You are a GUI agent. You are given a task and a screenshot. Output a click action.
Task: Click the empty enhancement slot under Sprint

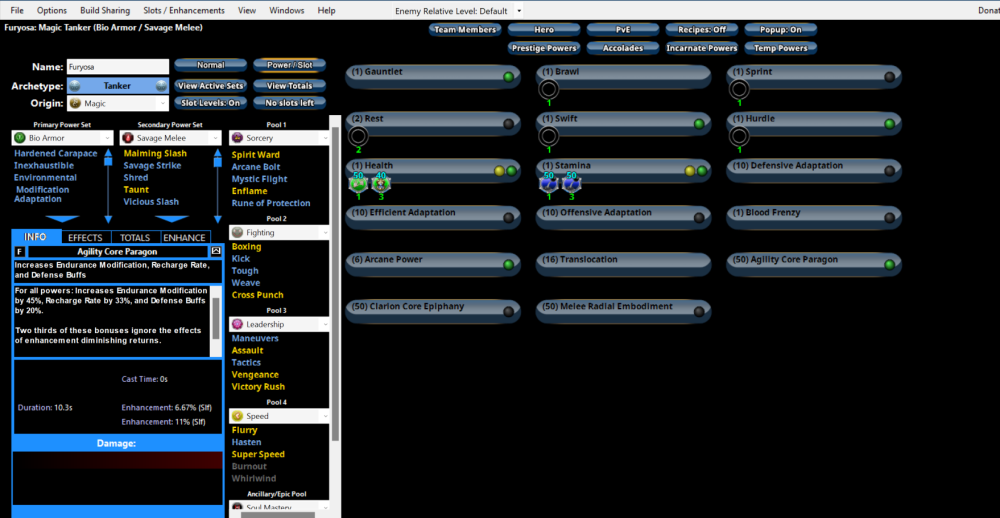tap(739, 90)
